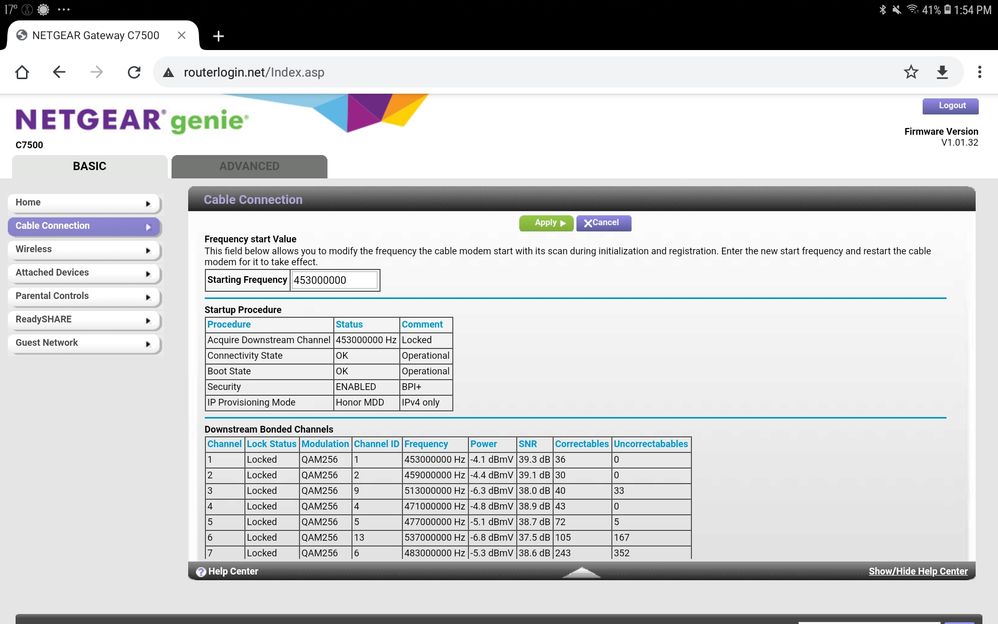998x624 pixels.
Task: Open the browser downloads icon
Action: (x=942, y=72)
